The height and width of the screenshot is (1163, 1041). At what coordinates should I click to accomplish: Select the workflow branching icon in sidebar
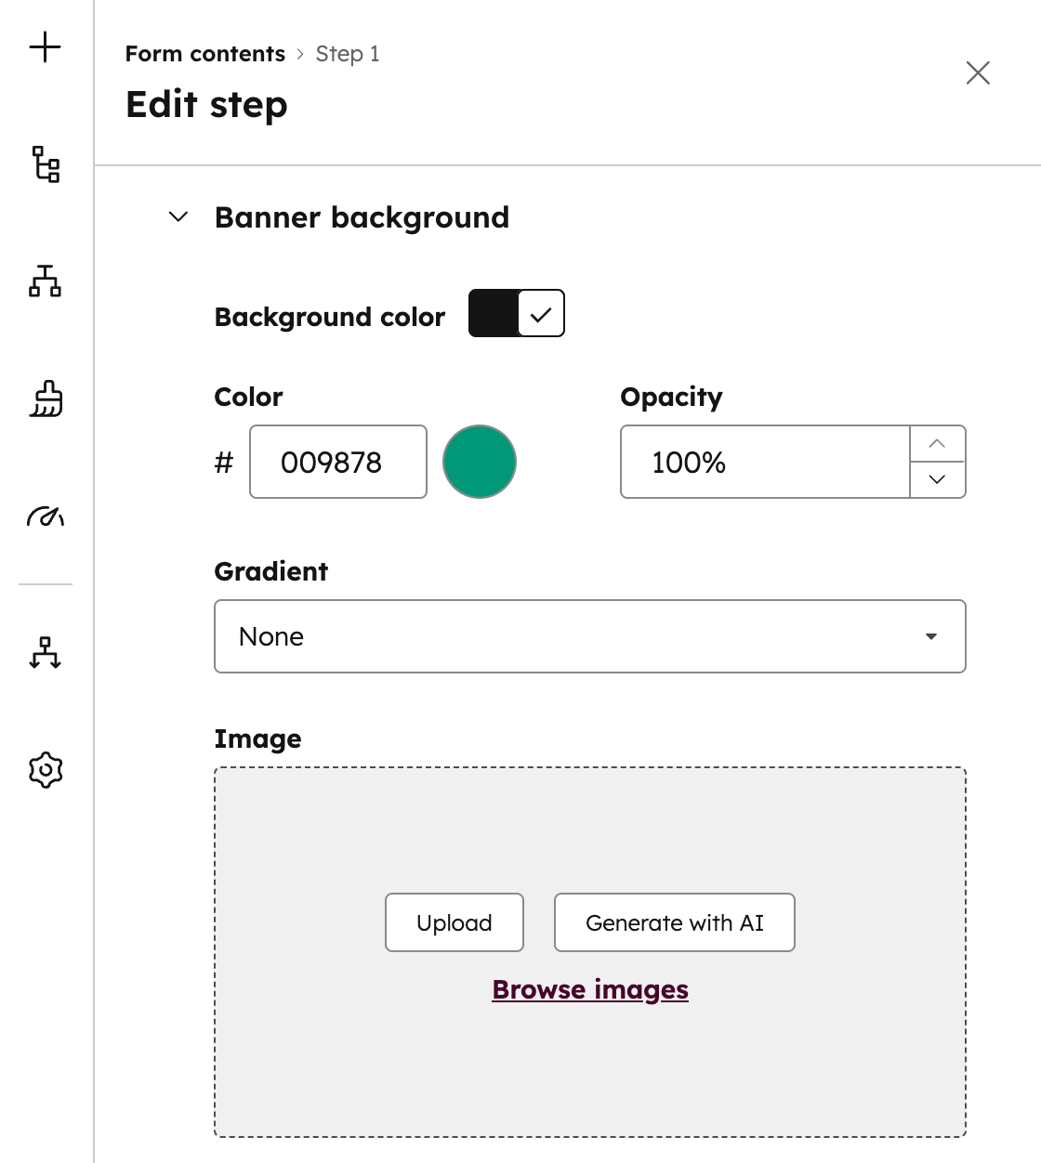[44, 653]
